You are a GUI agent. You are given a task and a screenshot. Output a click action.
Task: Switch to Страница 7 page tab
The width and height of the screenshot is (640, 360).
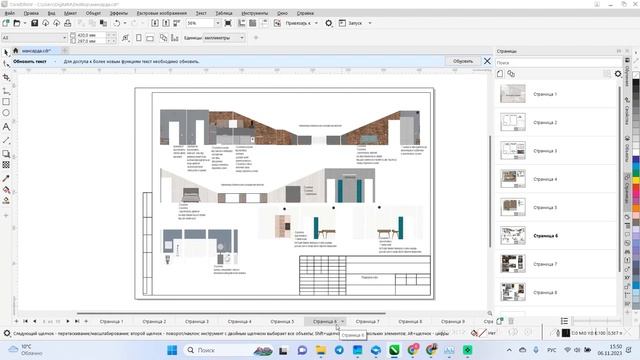click(367, 322)
